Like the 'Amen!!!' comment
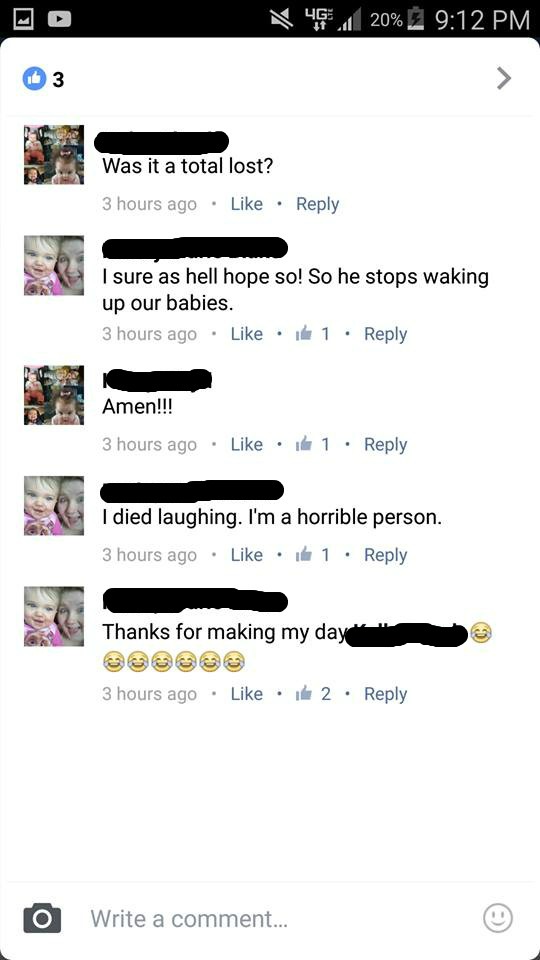Image resolution: width=540 pixels, height=960 pixels. (246, 444)
